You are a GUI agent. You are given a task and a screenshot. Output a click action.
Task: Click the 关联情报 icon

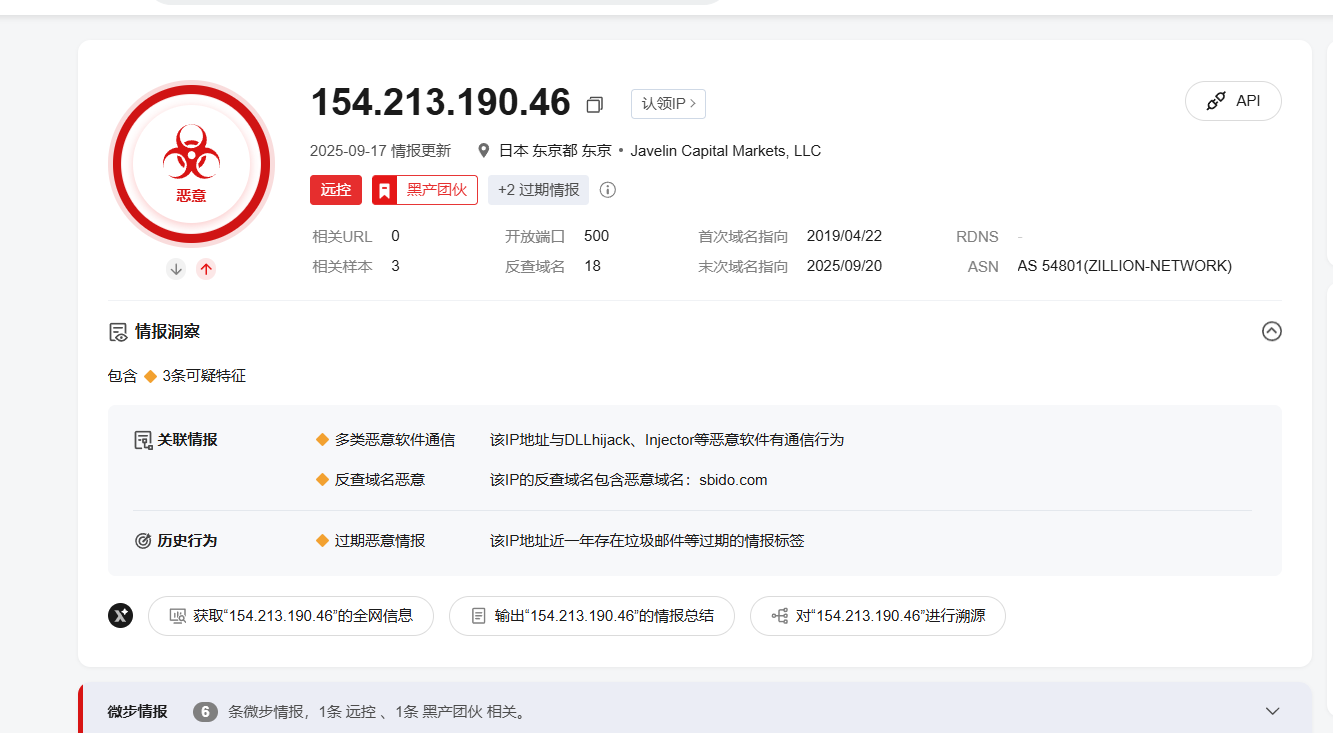coord(143,440)
